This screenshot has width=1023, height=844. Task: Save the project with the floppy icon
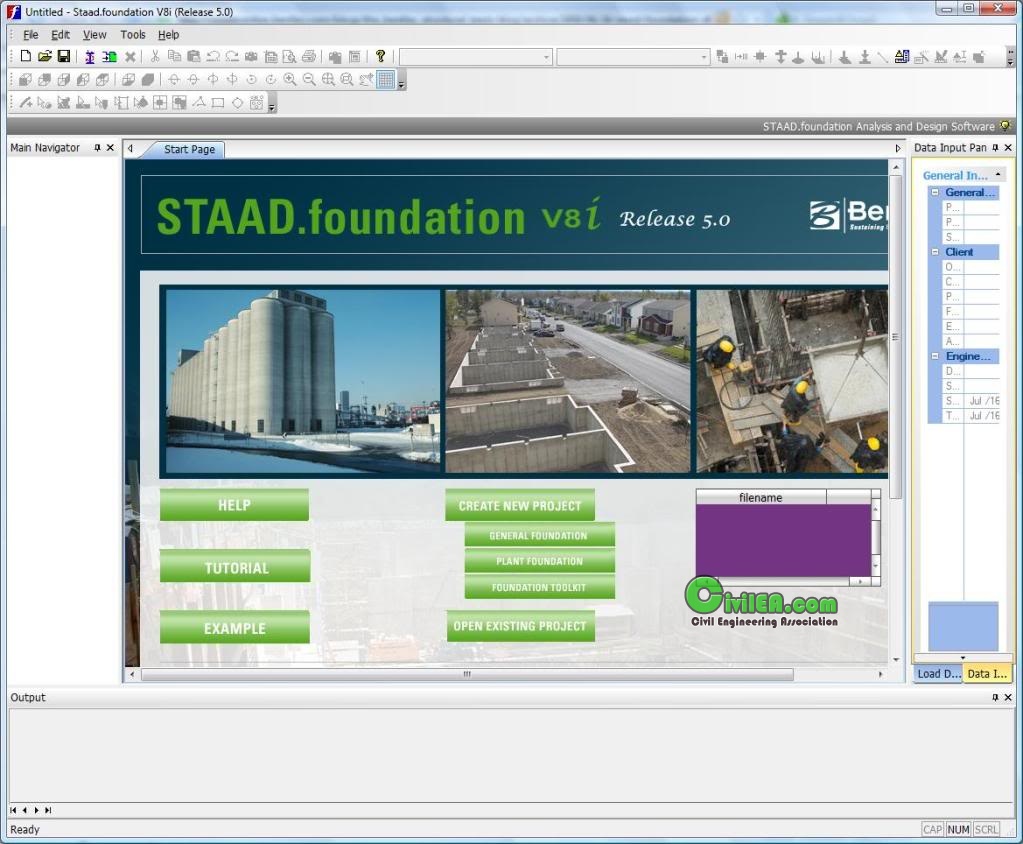click(63, 57)
